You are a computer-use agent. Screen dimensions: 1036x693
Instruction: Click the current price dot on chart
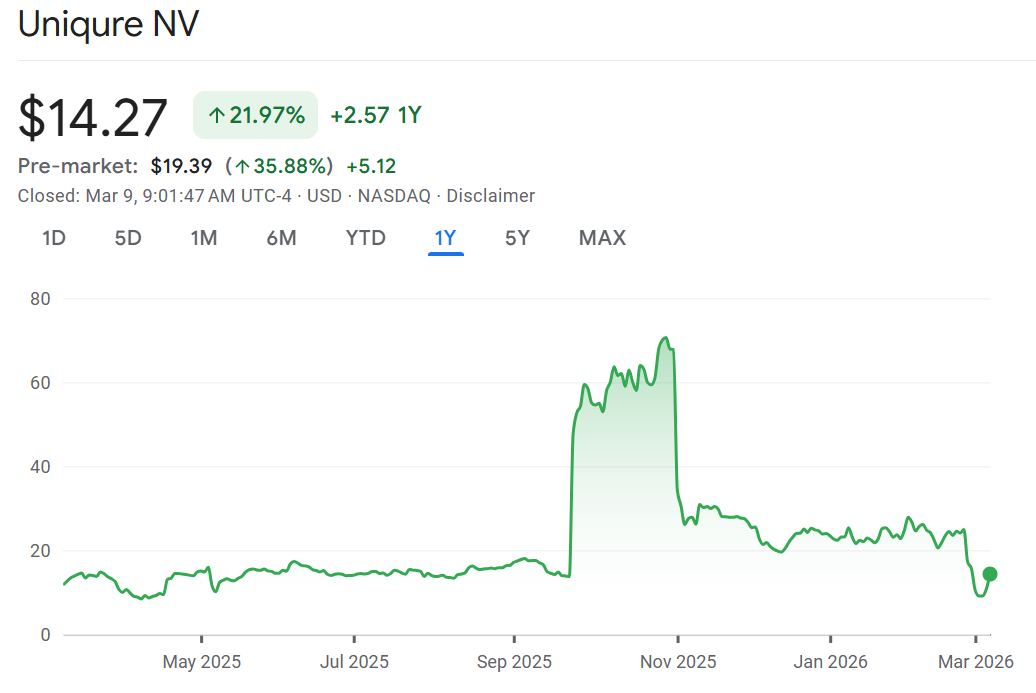(990, 574)
